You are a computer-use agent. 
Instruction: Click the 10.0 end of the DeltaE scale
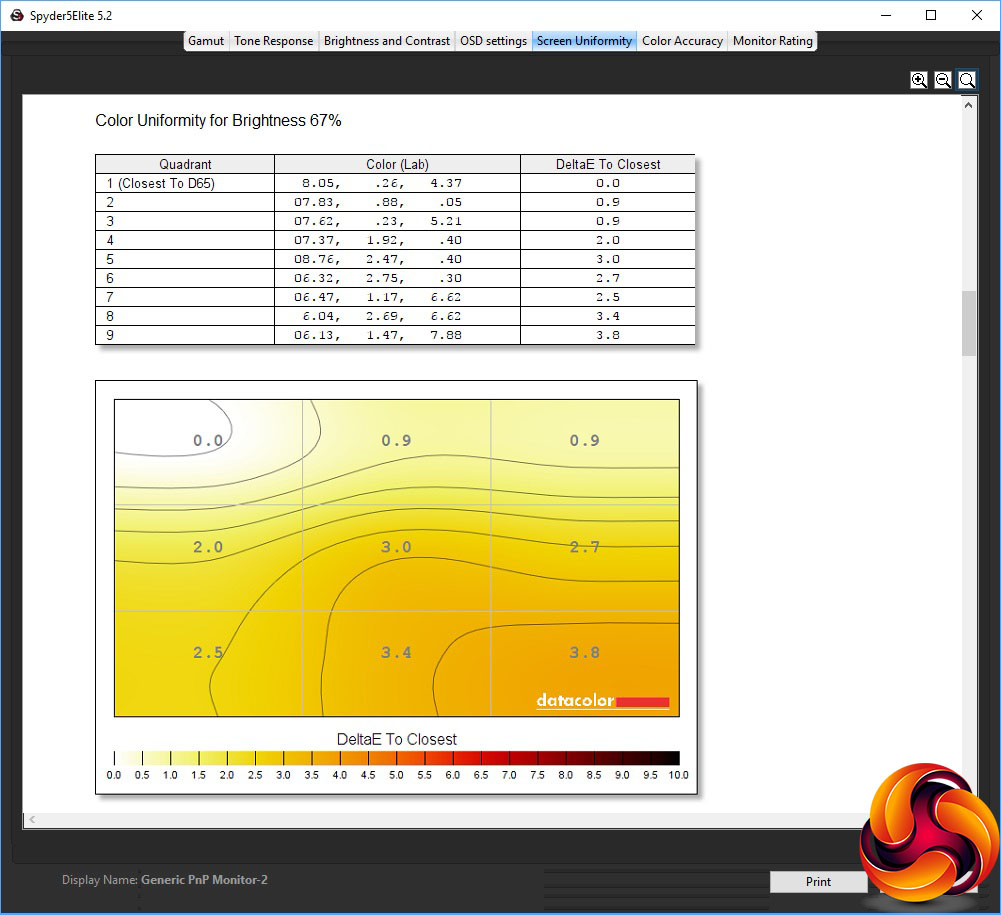(678, 775)
